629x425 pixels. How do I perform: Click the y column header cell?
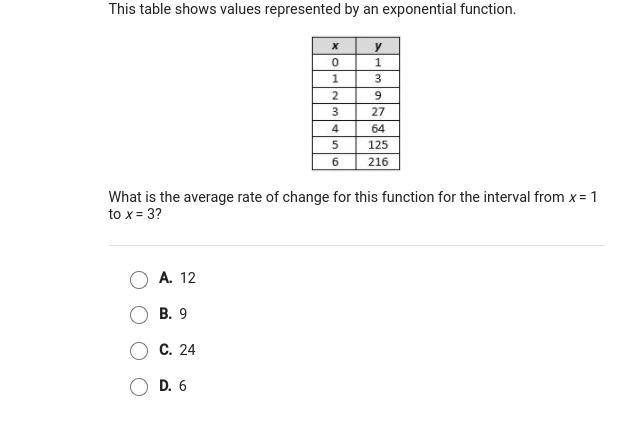378,46
